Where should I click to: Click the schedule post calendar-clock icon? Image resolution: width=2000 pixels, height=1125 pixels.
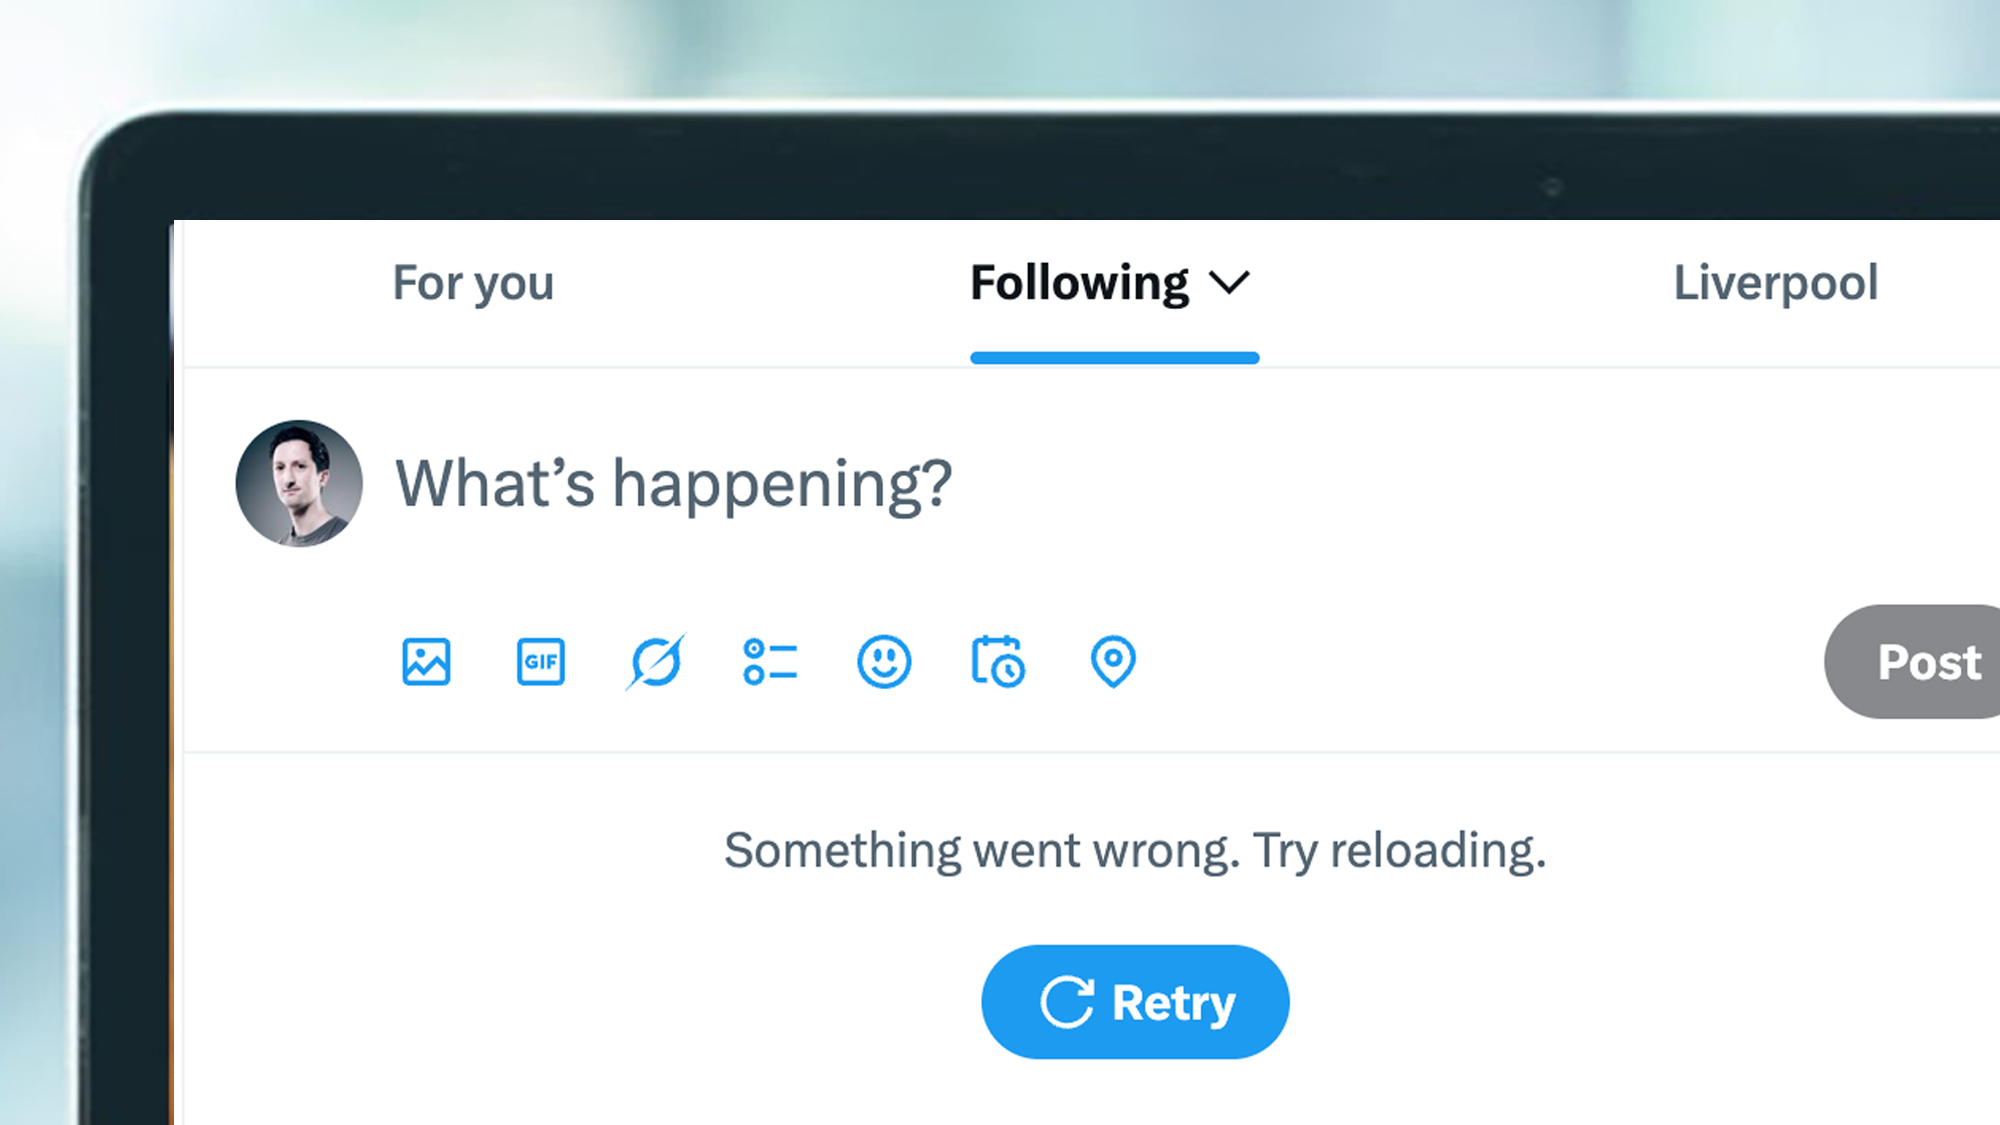tap(998, 661)
